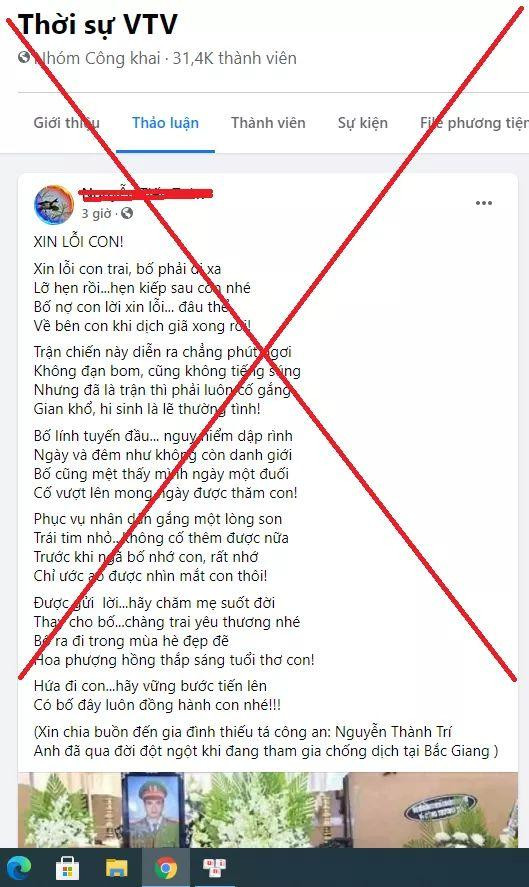
Task: Click the Nhóm Công khai group type label
Action: pyautogui.click(x=97, y=58)
